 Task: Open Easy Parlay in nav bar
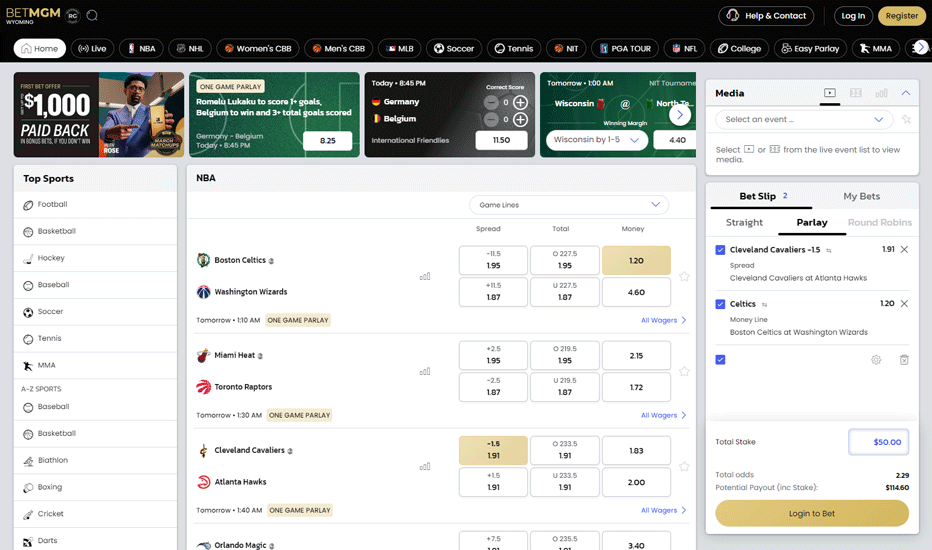810,49
